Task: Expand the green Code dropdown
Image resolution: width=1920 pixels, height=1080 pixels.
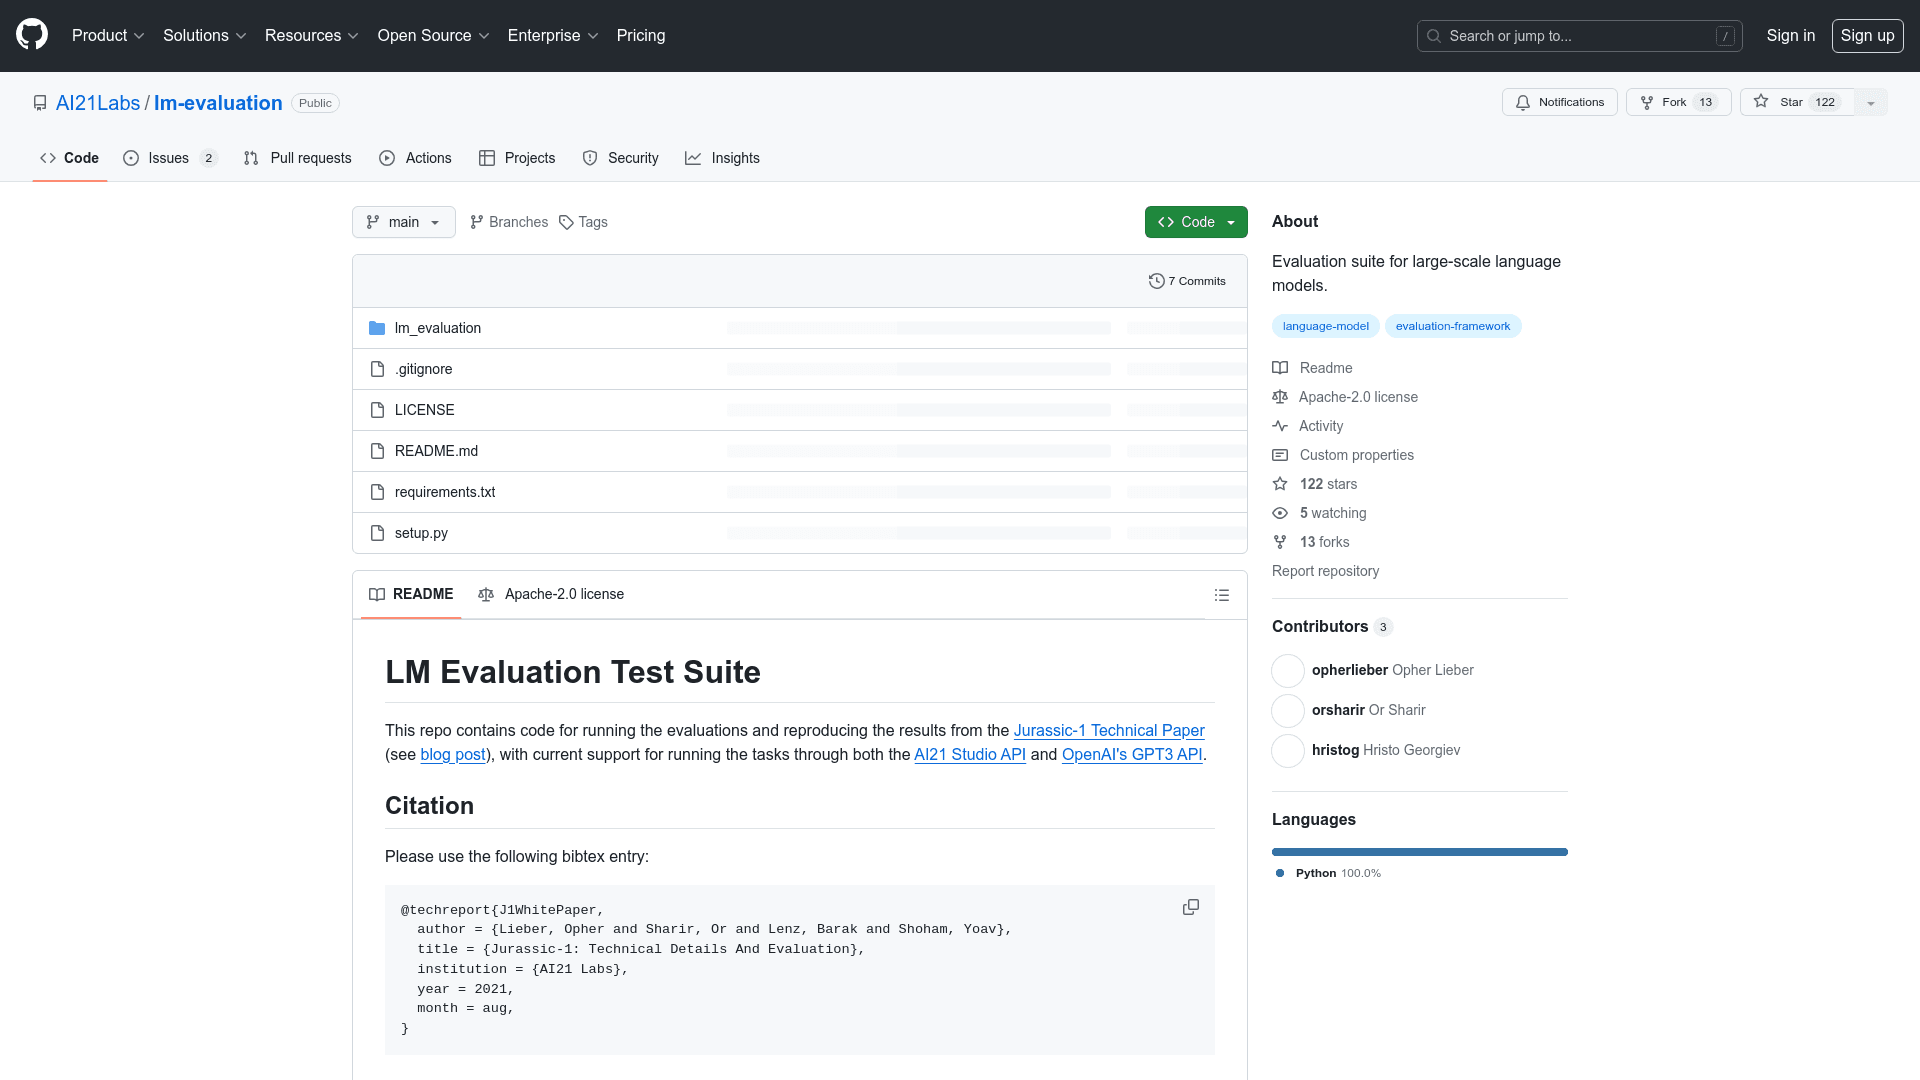Action: click(x=1232, y=221)
